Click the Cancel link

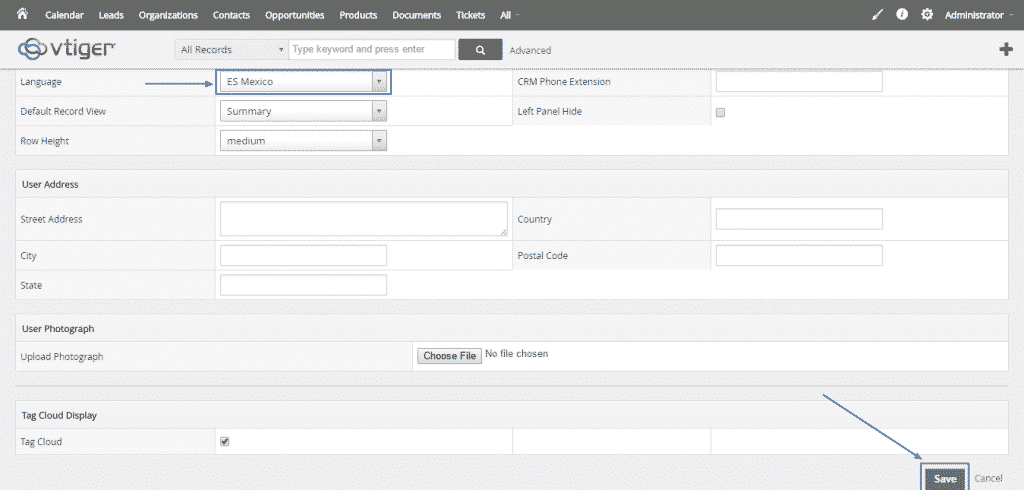tap(988, 479)
